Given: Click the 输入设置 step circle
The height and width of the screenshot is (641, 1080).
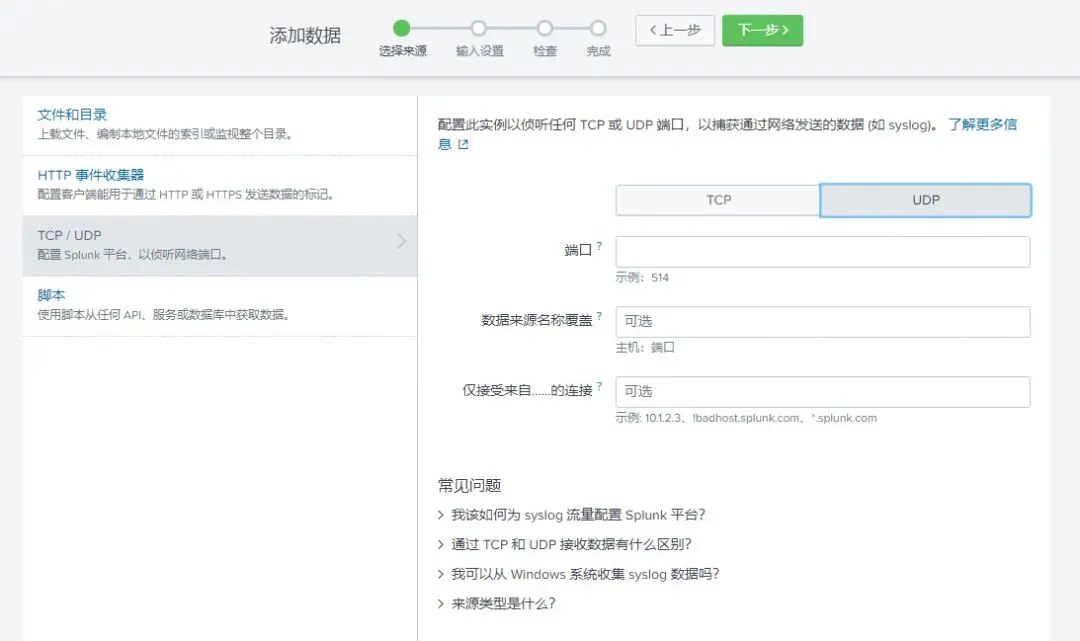Looking at the screenshot, I should pos(479,28).
